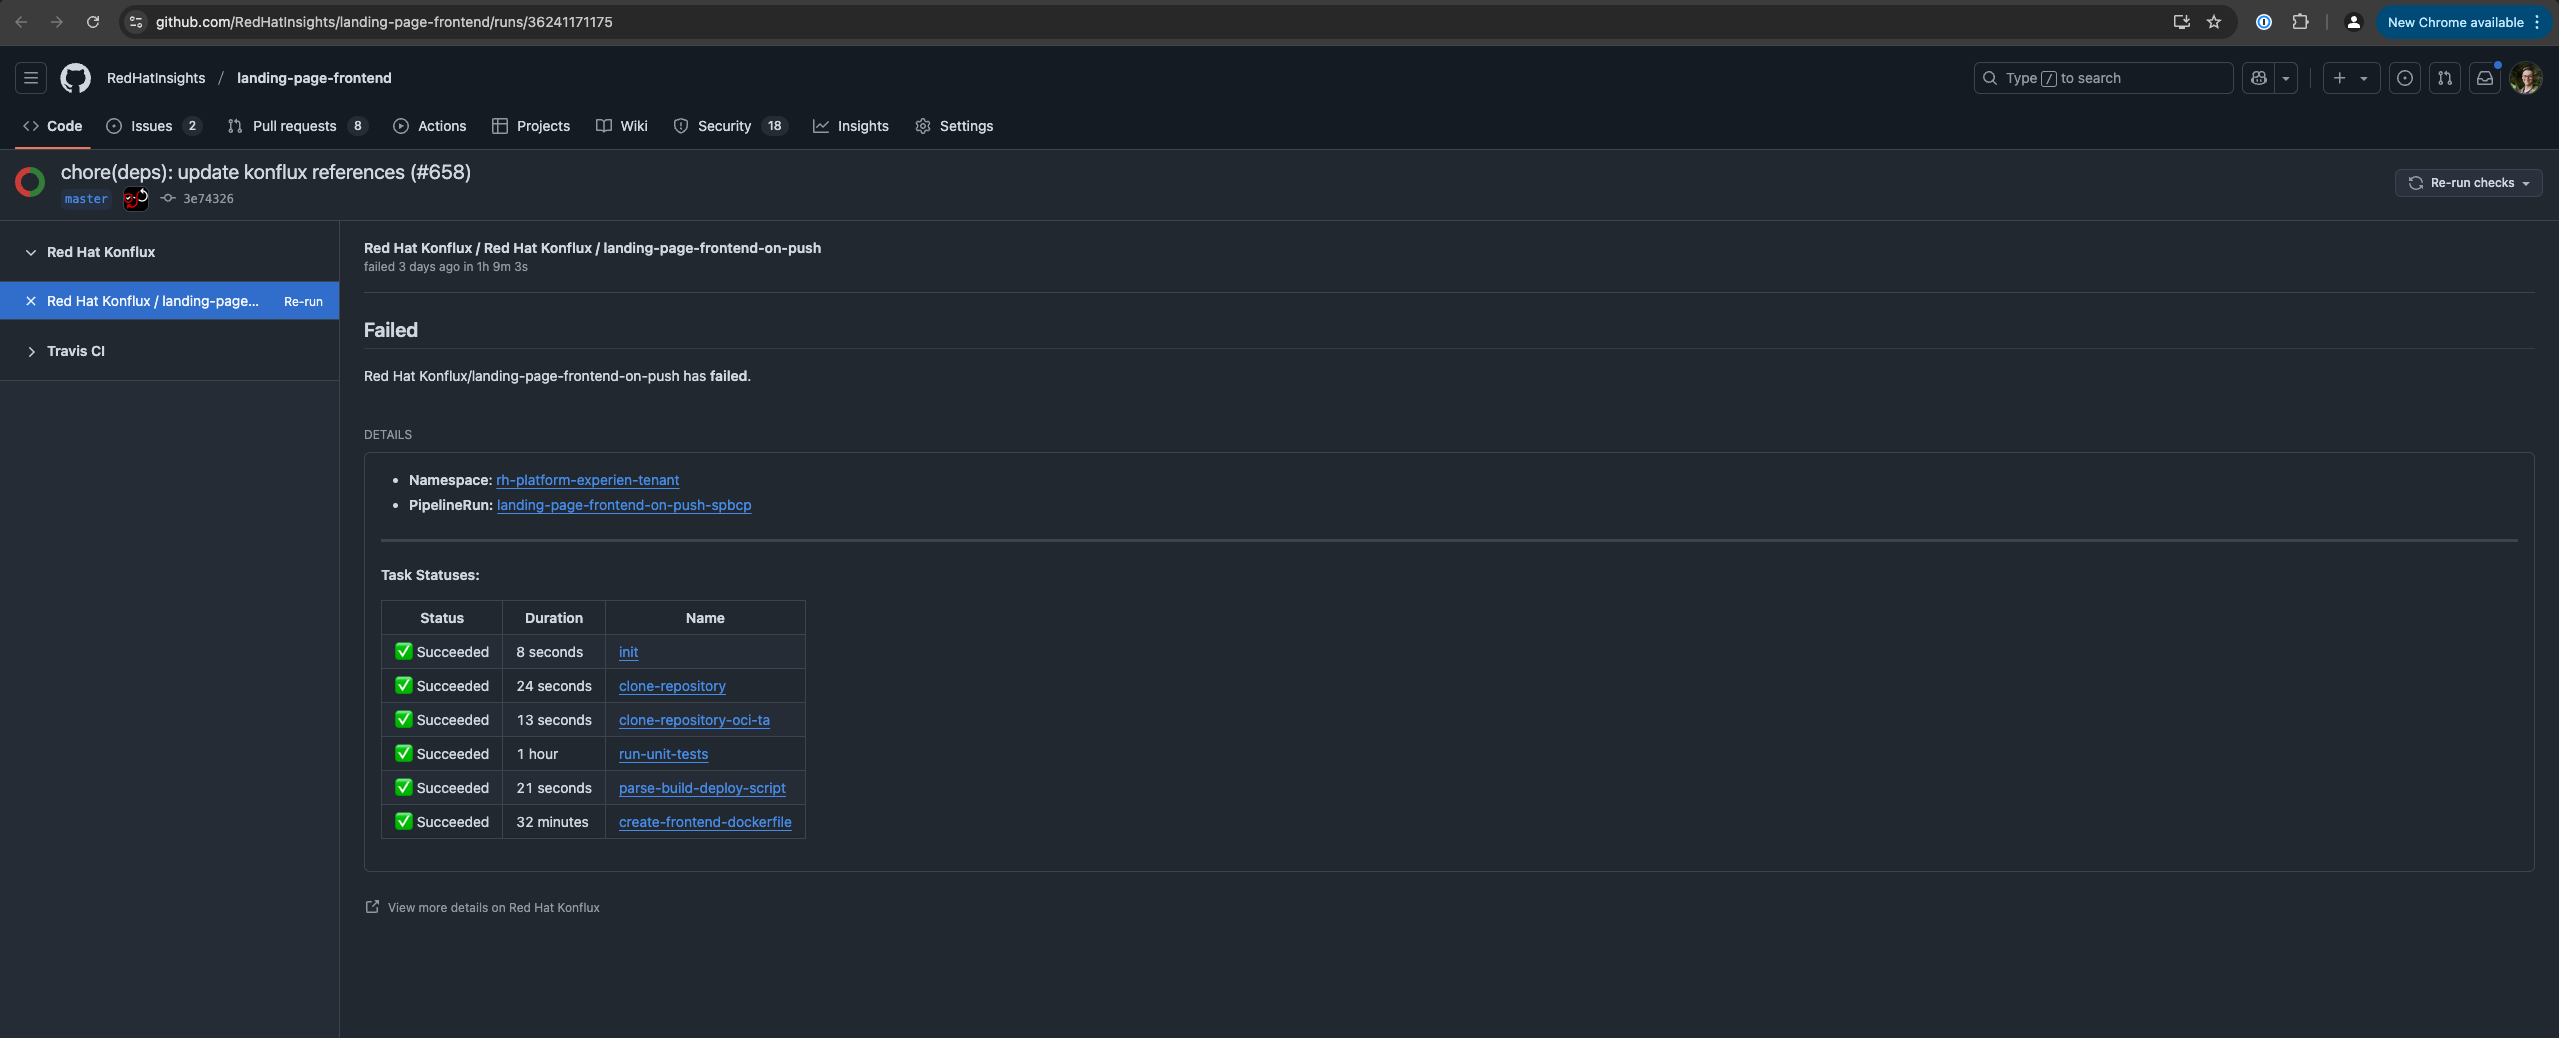Open the Copilot chat icon in the header
Viewport: 2559px width, 1038px height.
point(2258,78)
